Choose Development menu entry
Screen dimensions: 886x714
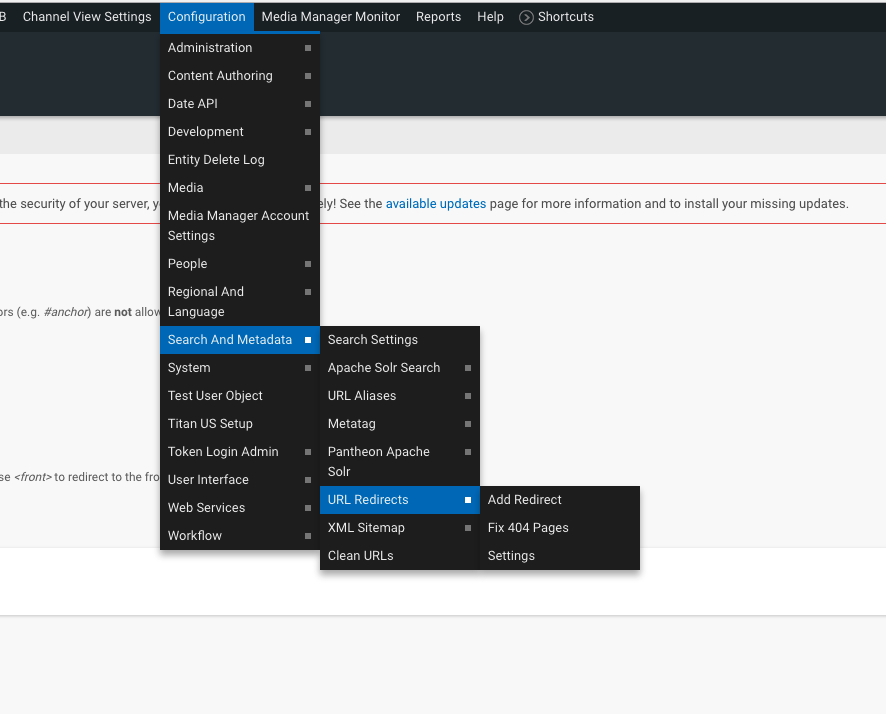(x=240, y=132)
